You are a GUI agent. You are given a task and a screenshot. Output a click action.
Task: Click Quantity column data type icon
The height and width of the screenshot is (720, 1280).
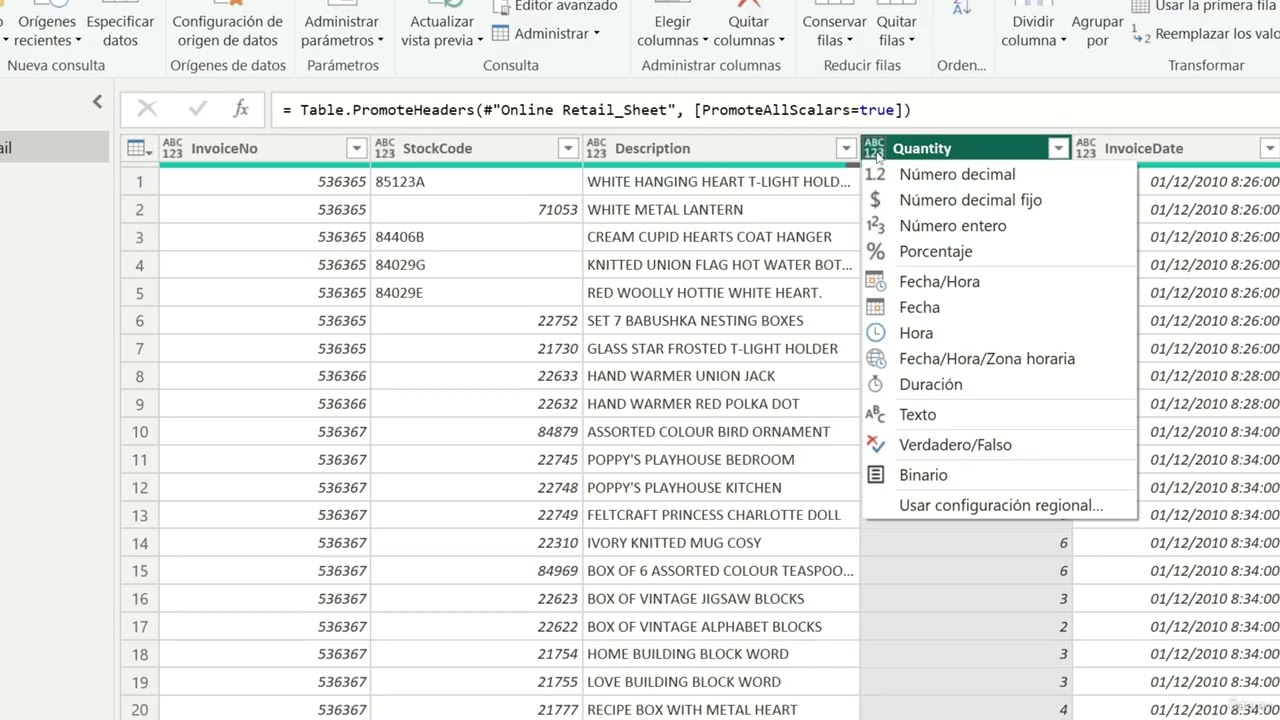(874, 148)
